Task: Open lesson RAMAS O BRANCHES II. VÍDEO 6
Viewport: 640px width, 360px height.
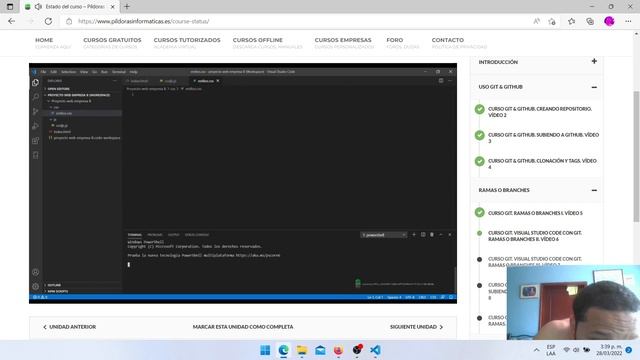Action: (x=535, y=236)
